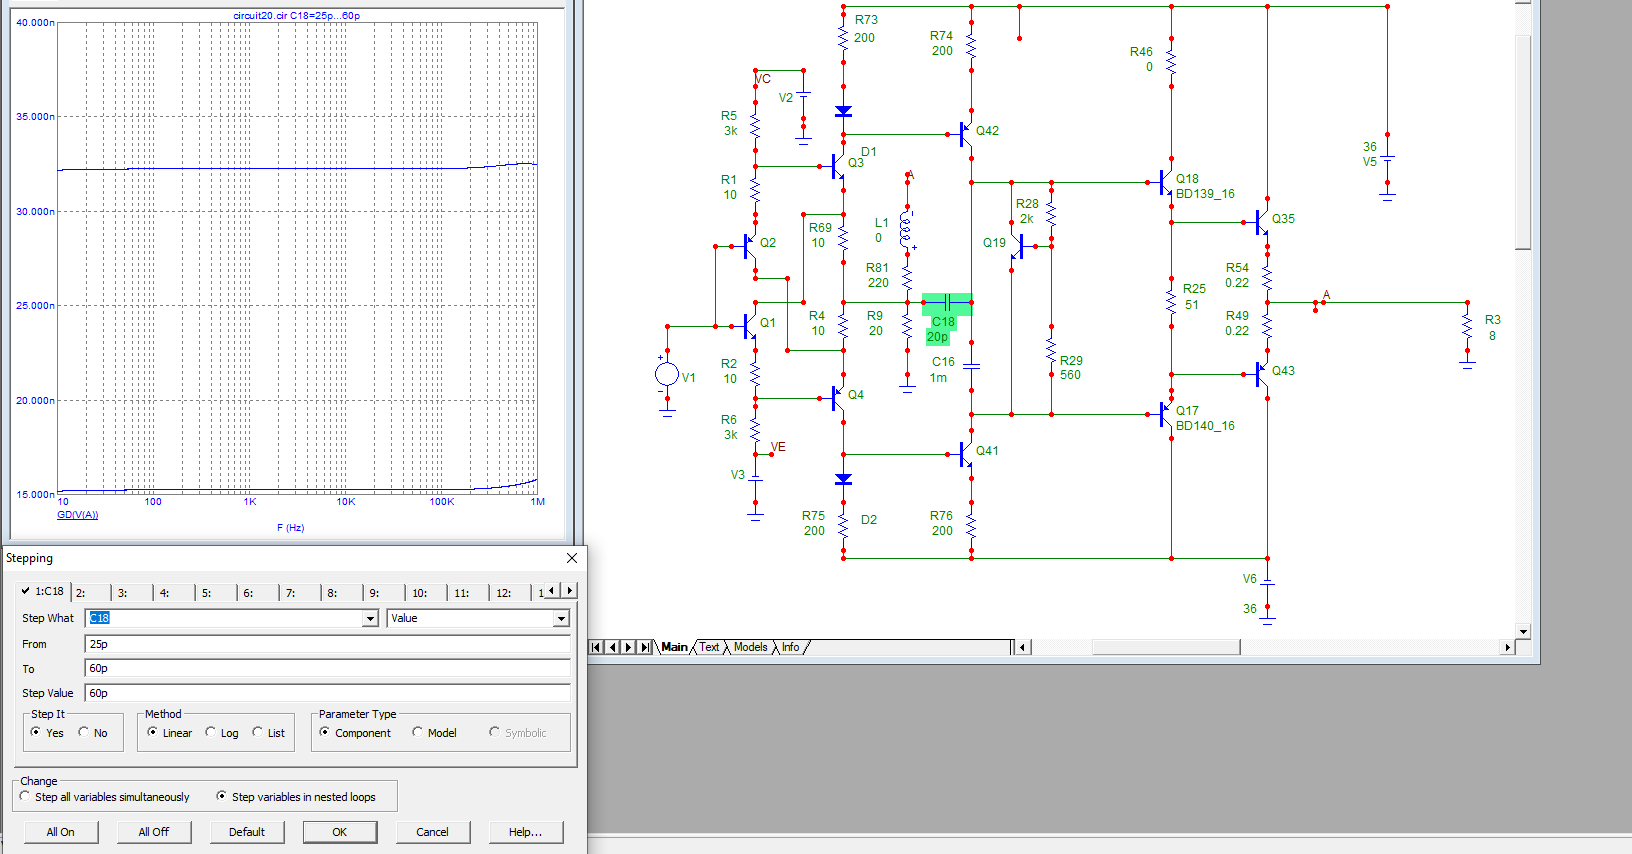The image size is (1632, 854).
Task: Select the L1 inductor symbol
Action: pyautogui.click(x=906, y=229)
